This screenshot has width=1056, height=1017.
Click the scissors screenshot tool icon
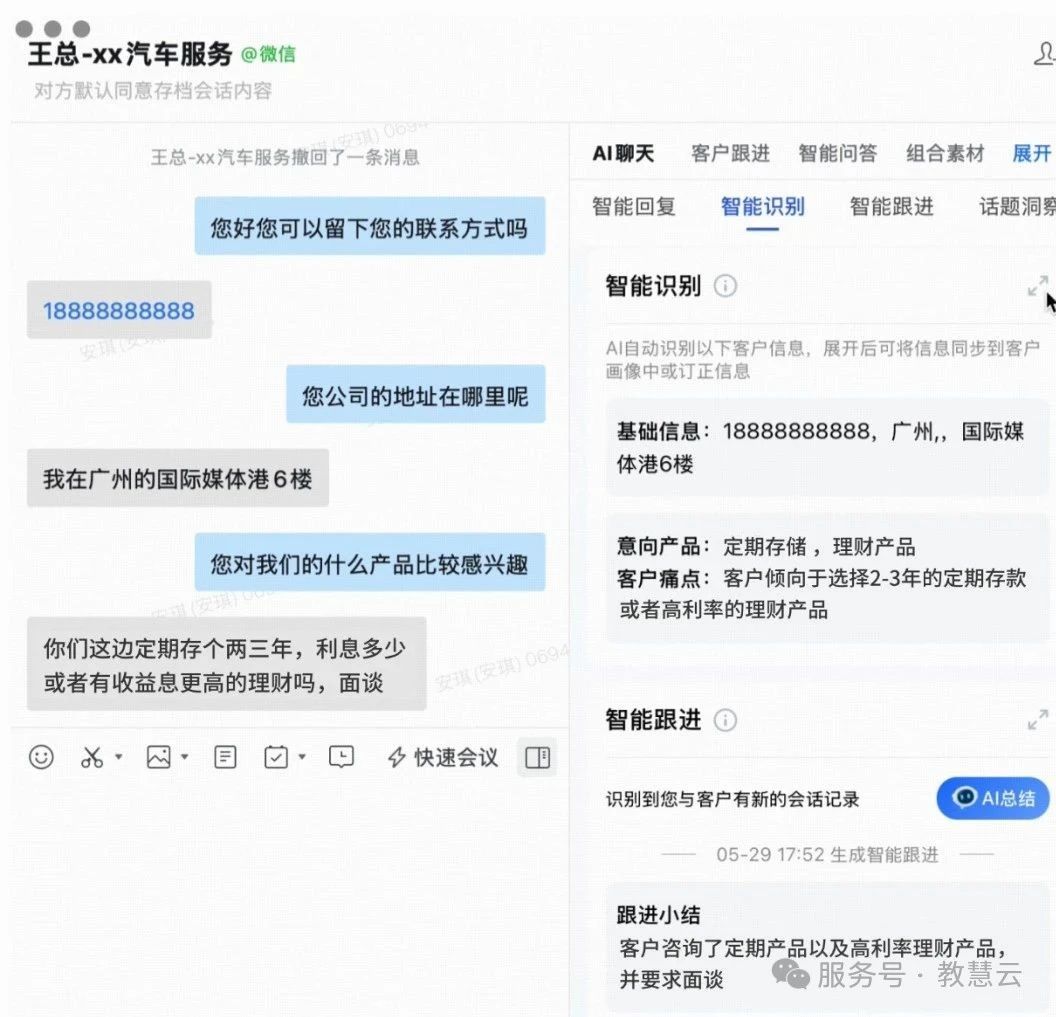92,758
